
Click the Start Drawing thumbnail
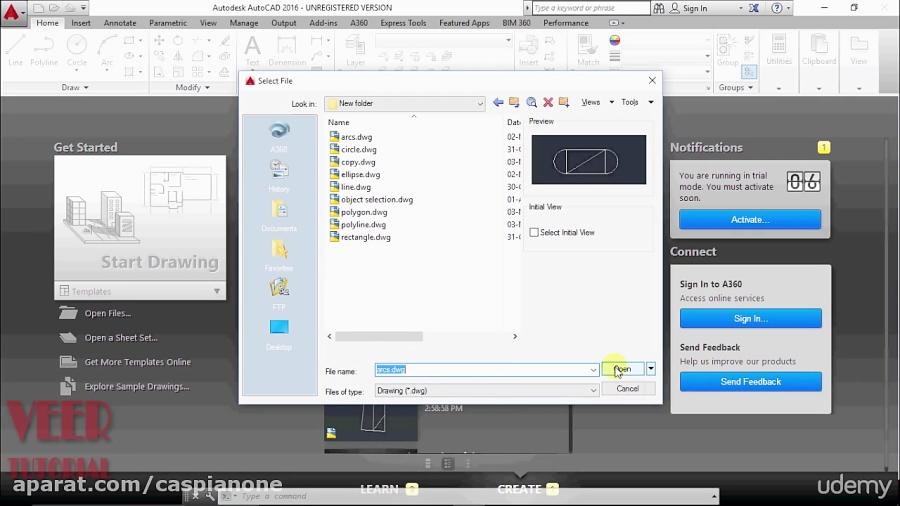pos(140,220)
